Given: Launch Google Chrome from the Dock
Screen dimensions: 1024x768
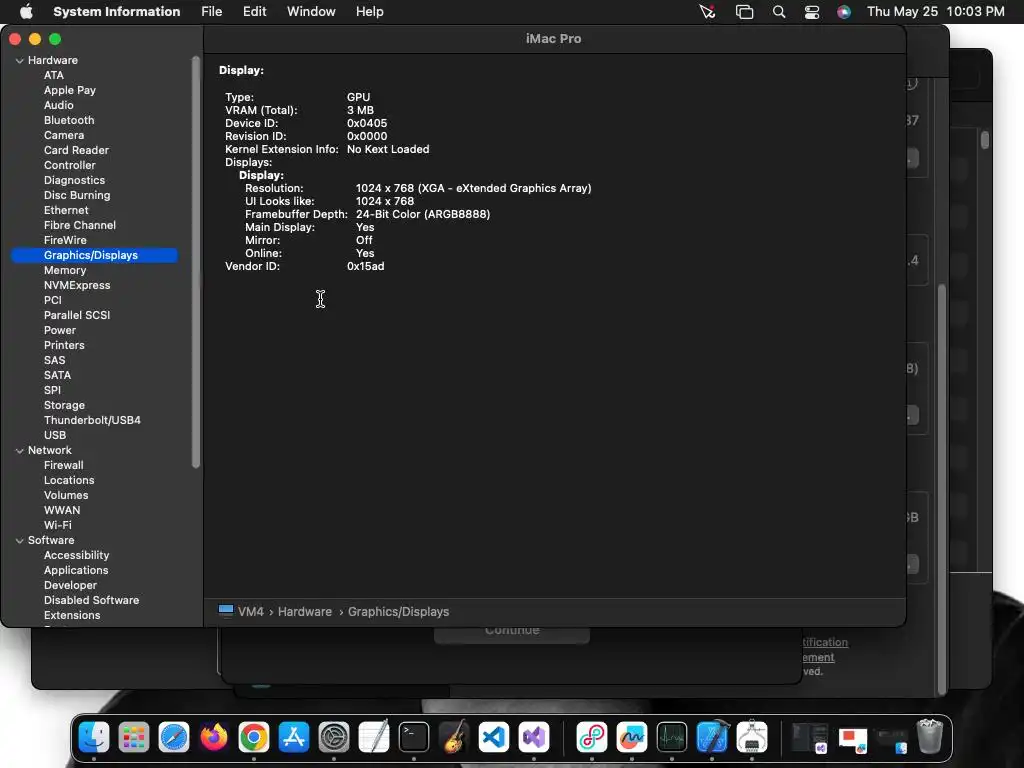Looking at the screenshot, I should (253, 737).
